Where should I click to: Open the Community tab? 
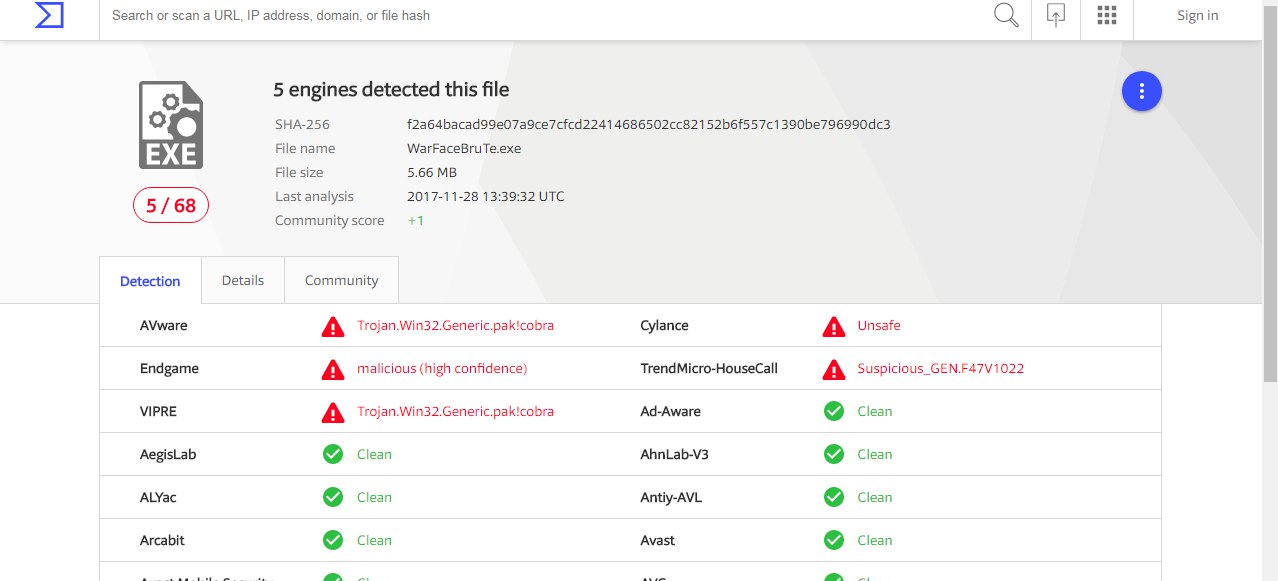(341, 280)
